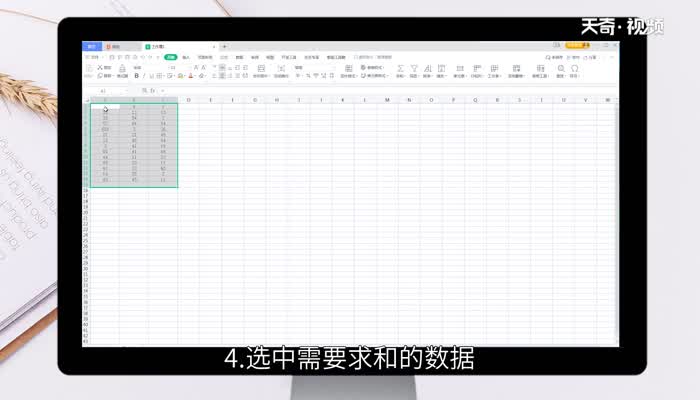Click the Auto Wrap (自动换行) icon
The height and width of the screenshot is (400, 700).
coord(281,68)
